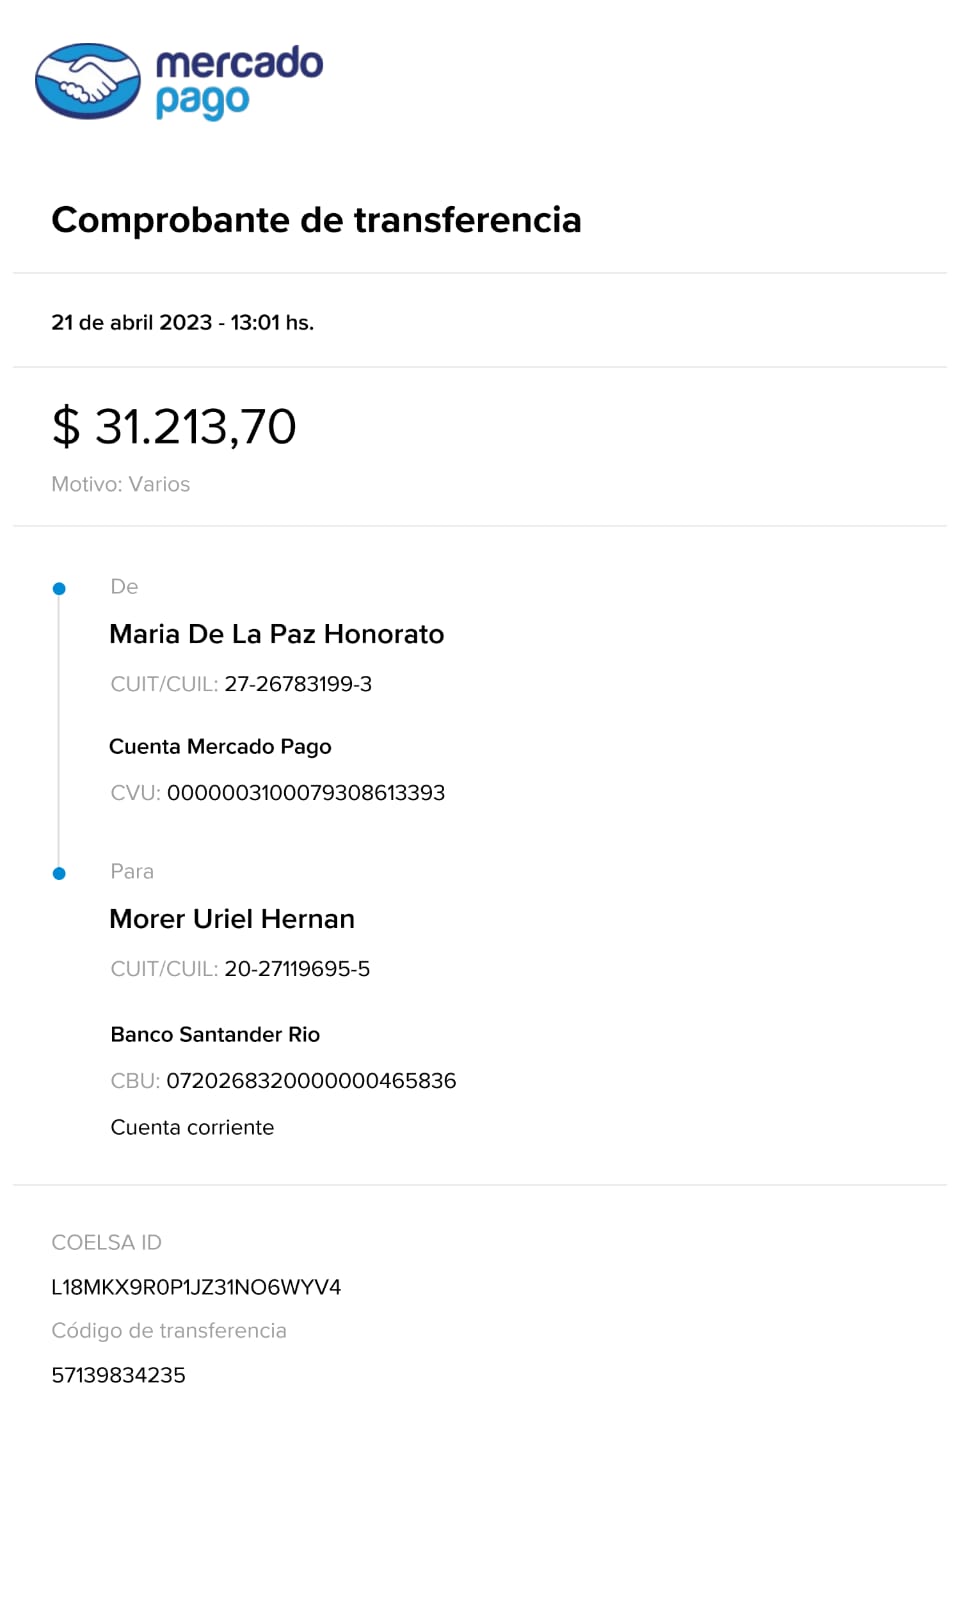Viewport: 960px width, 1600px height.
Task: Select COELSA ID value L18MKX9R0P1JZ31NO6WYV4
Action: click(196, 1287)
